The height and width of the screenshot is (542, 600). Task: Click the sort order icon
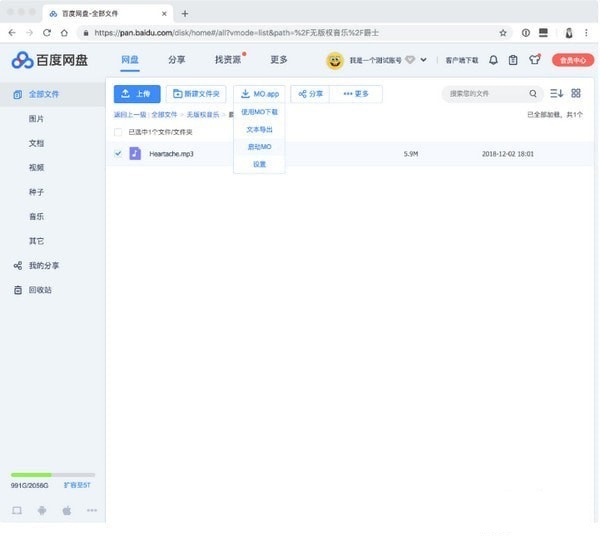point(556,93)
